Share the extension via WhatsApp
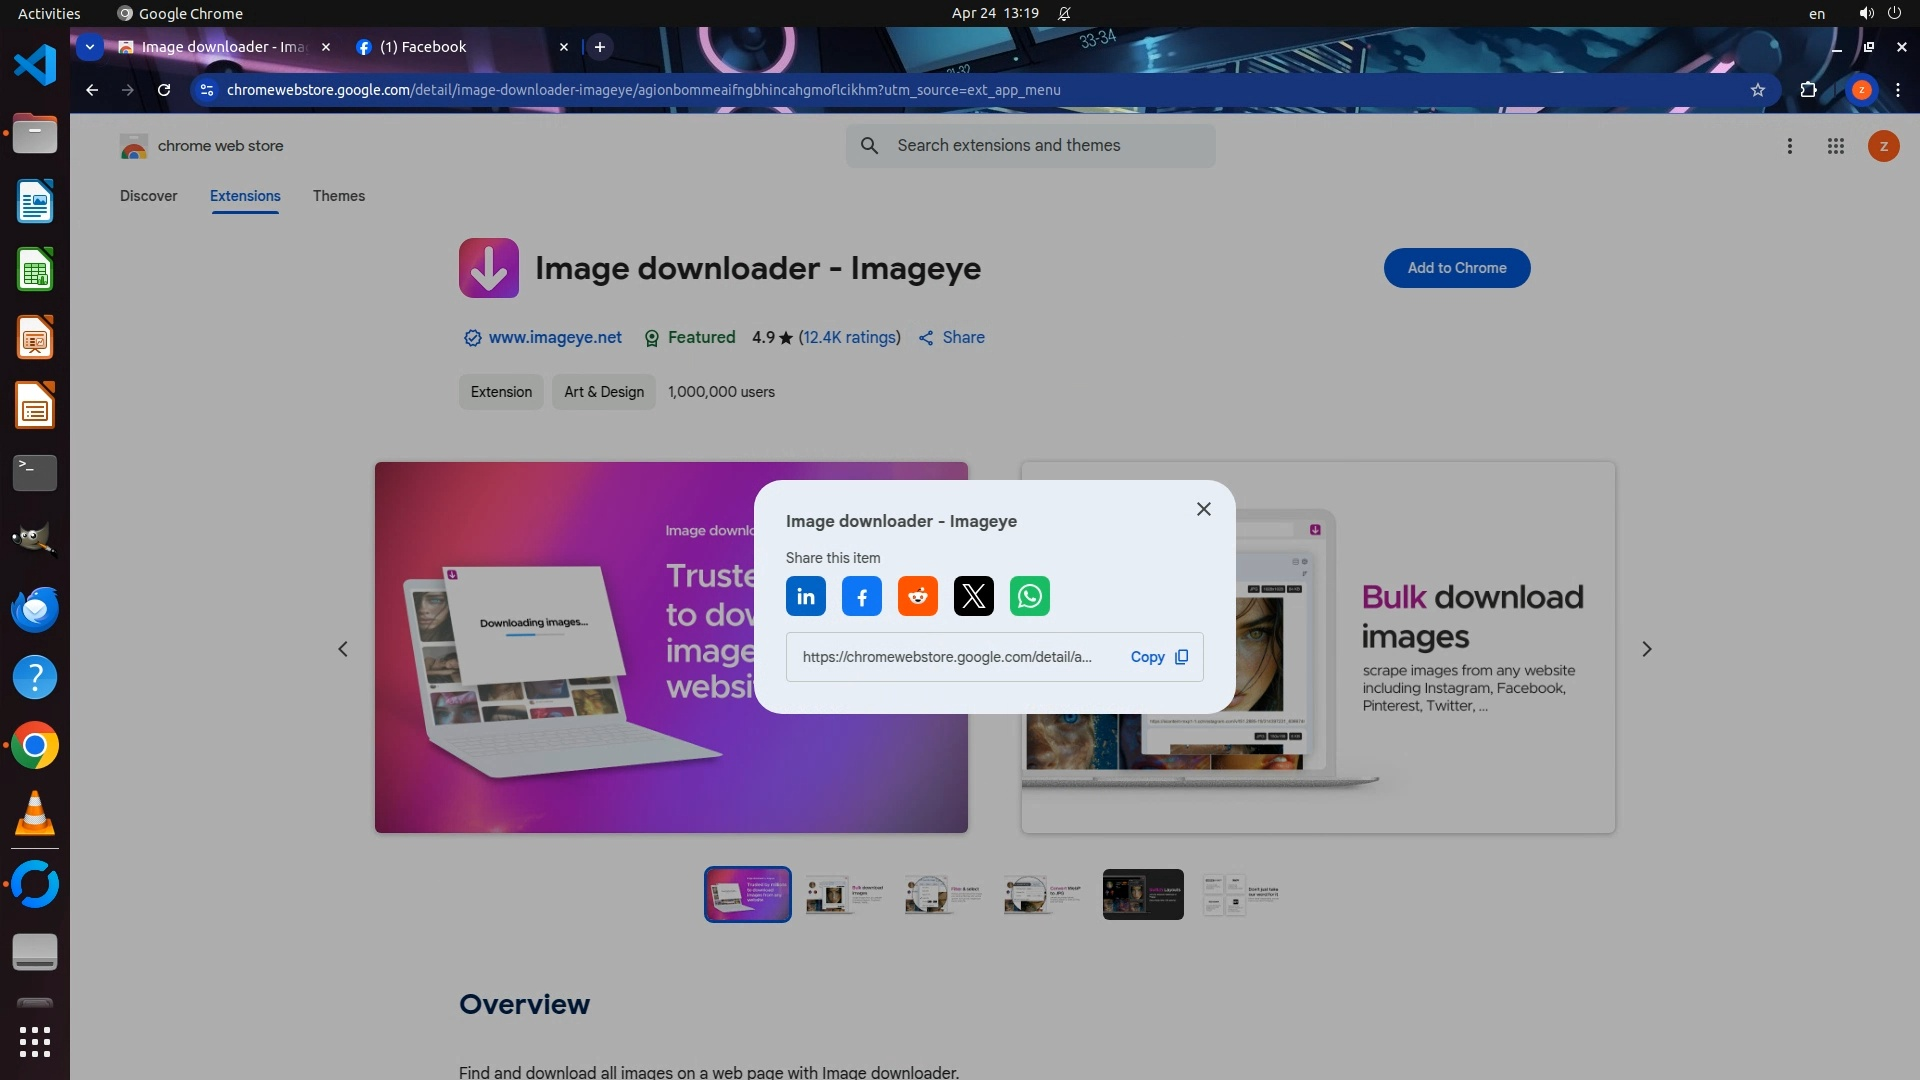 pyautogui.click(x=1029, y=597)
